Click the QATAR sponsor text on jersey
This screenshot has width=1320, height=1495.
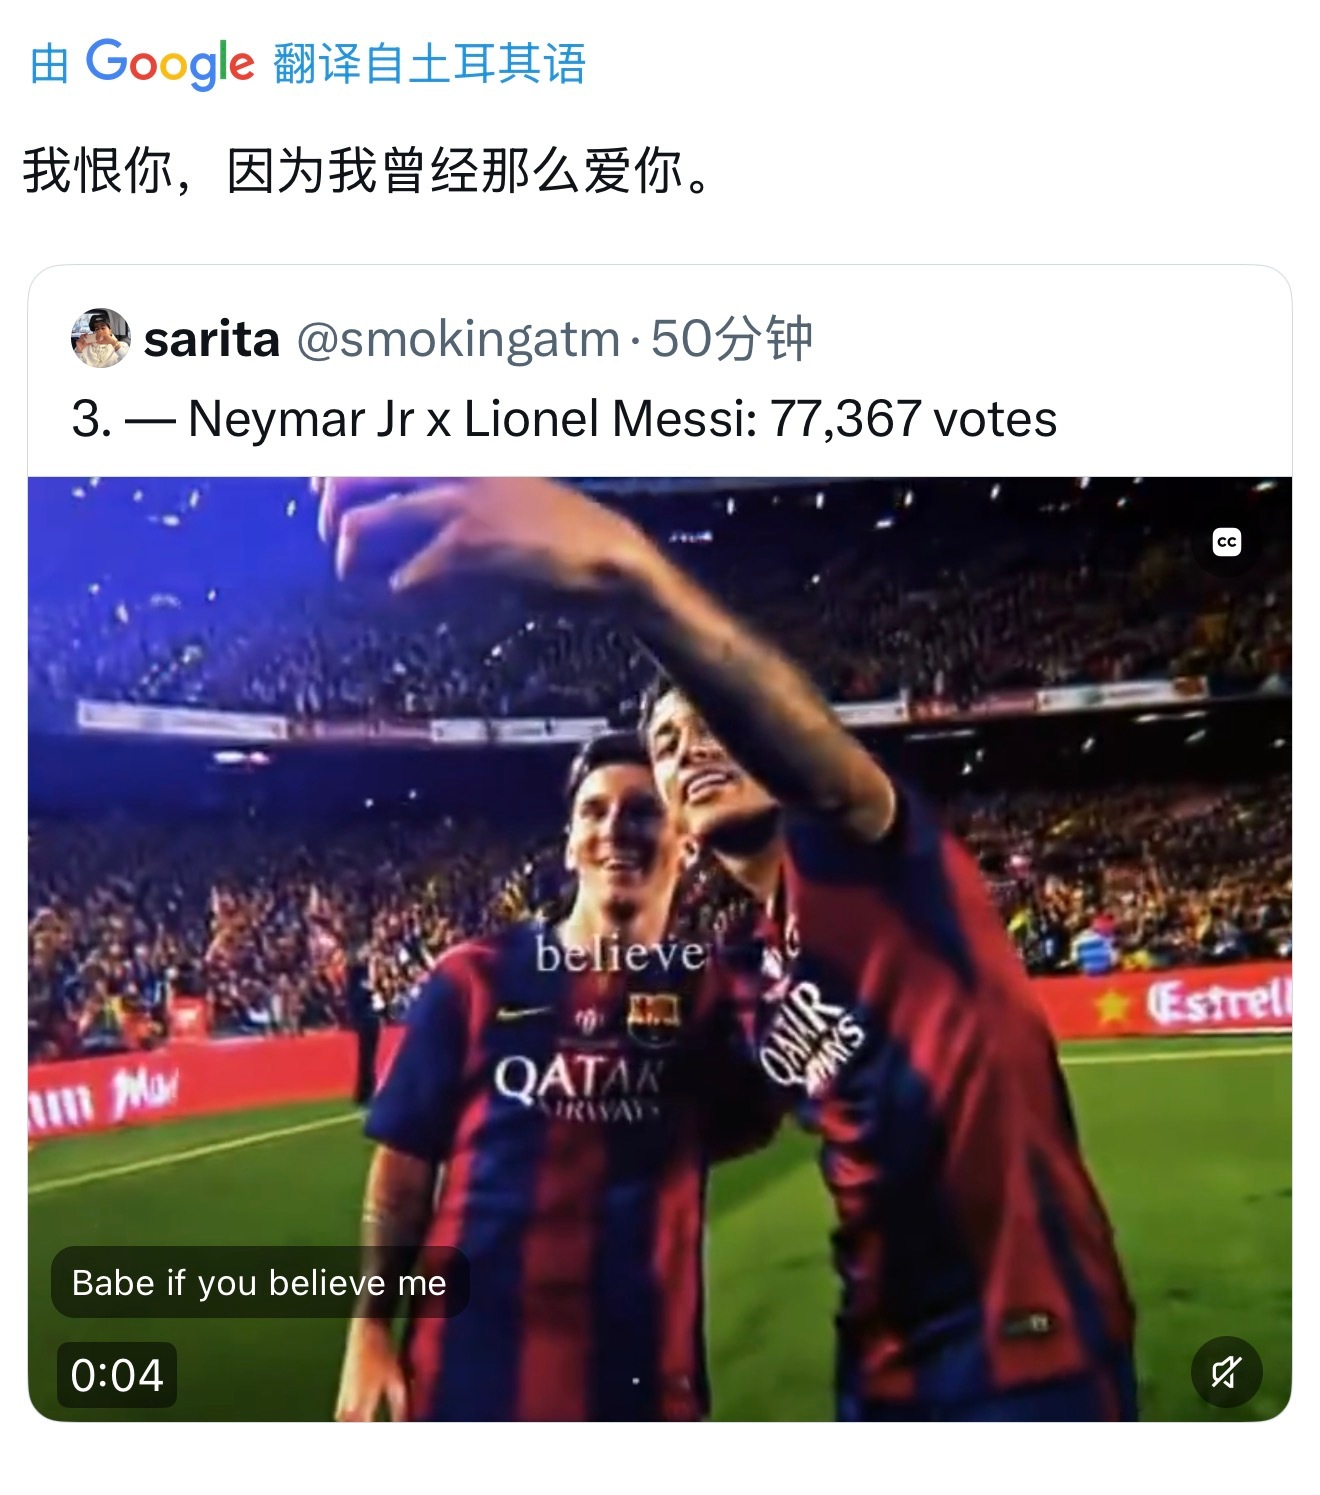[577, 1080]
